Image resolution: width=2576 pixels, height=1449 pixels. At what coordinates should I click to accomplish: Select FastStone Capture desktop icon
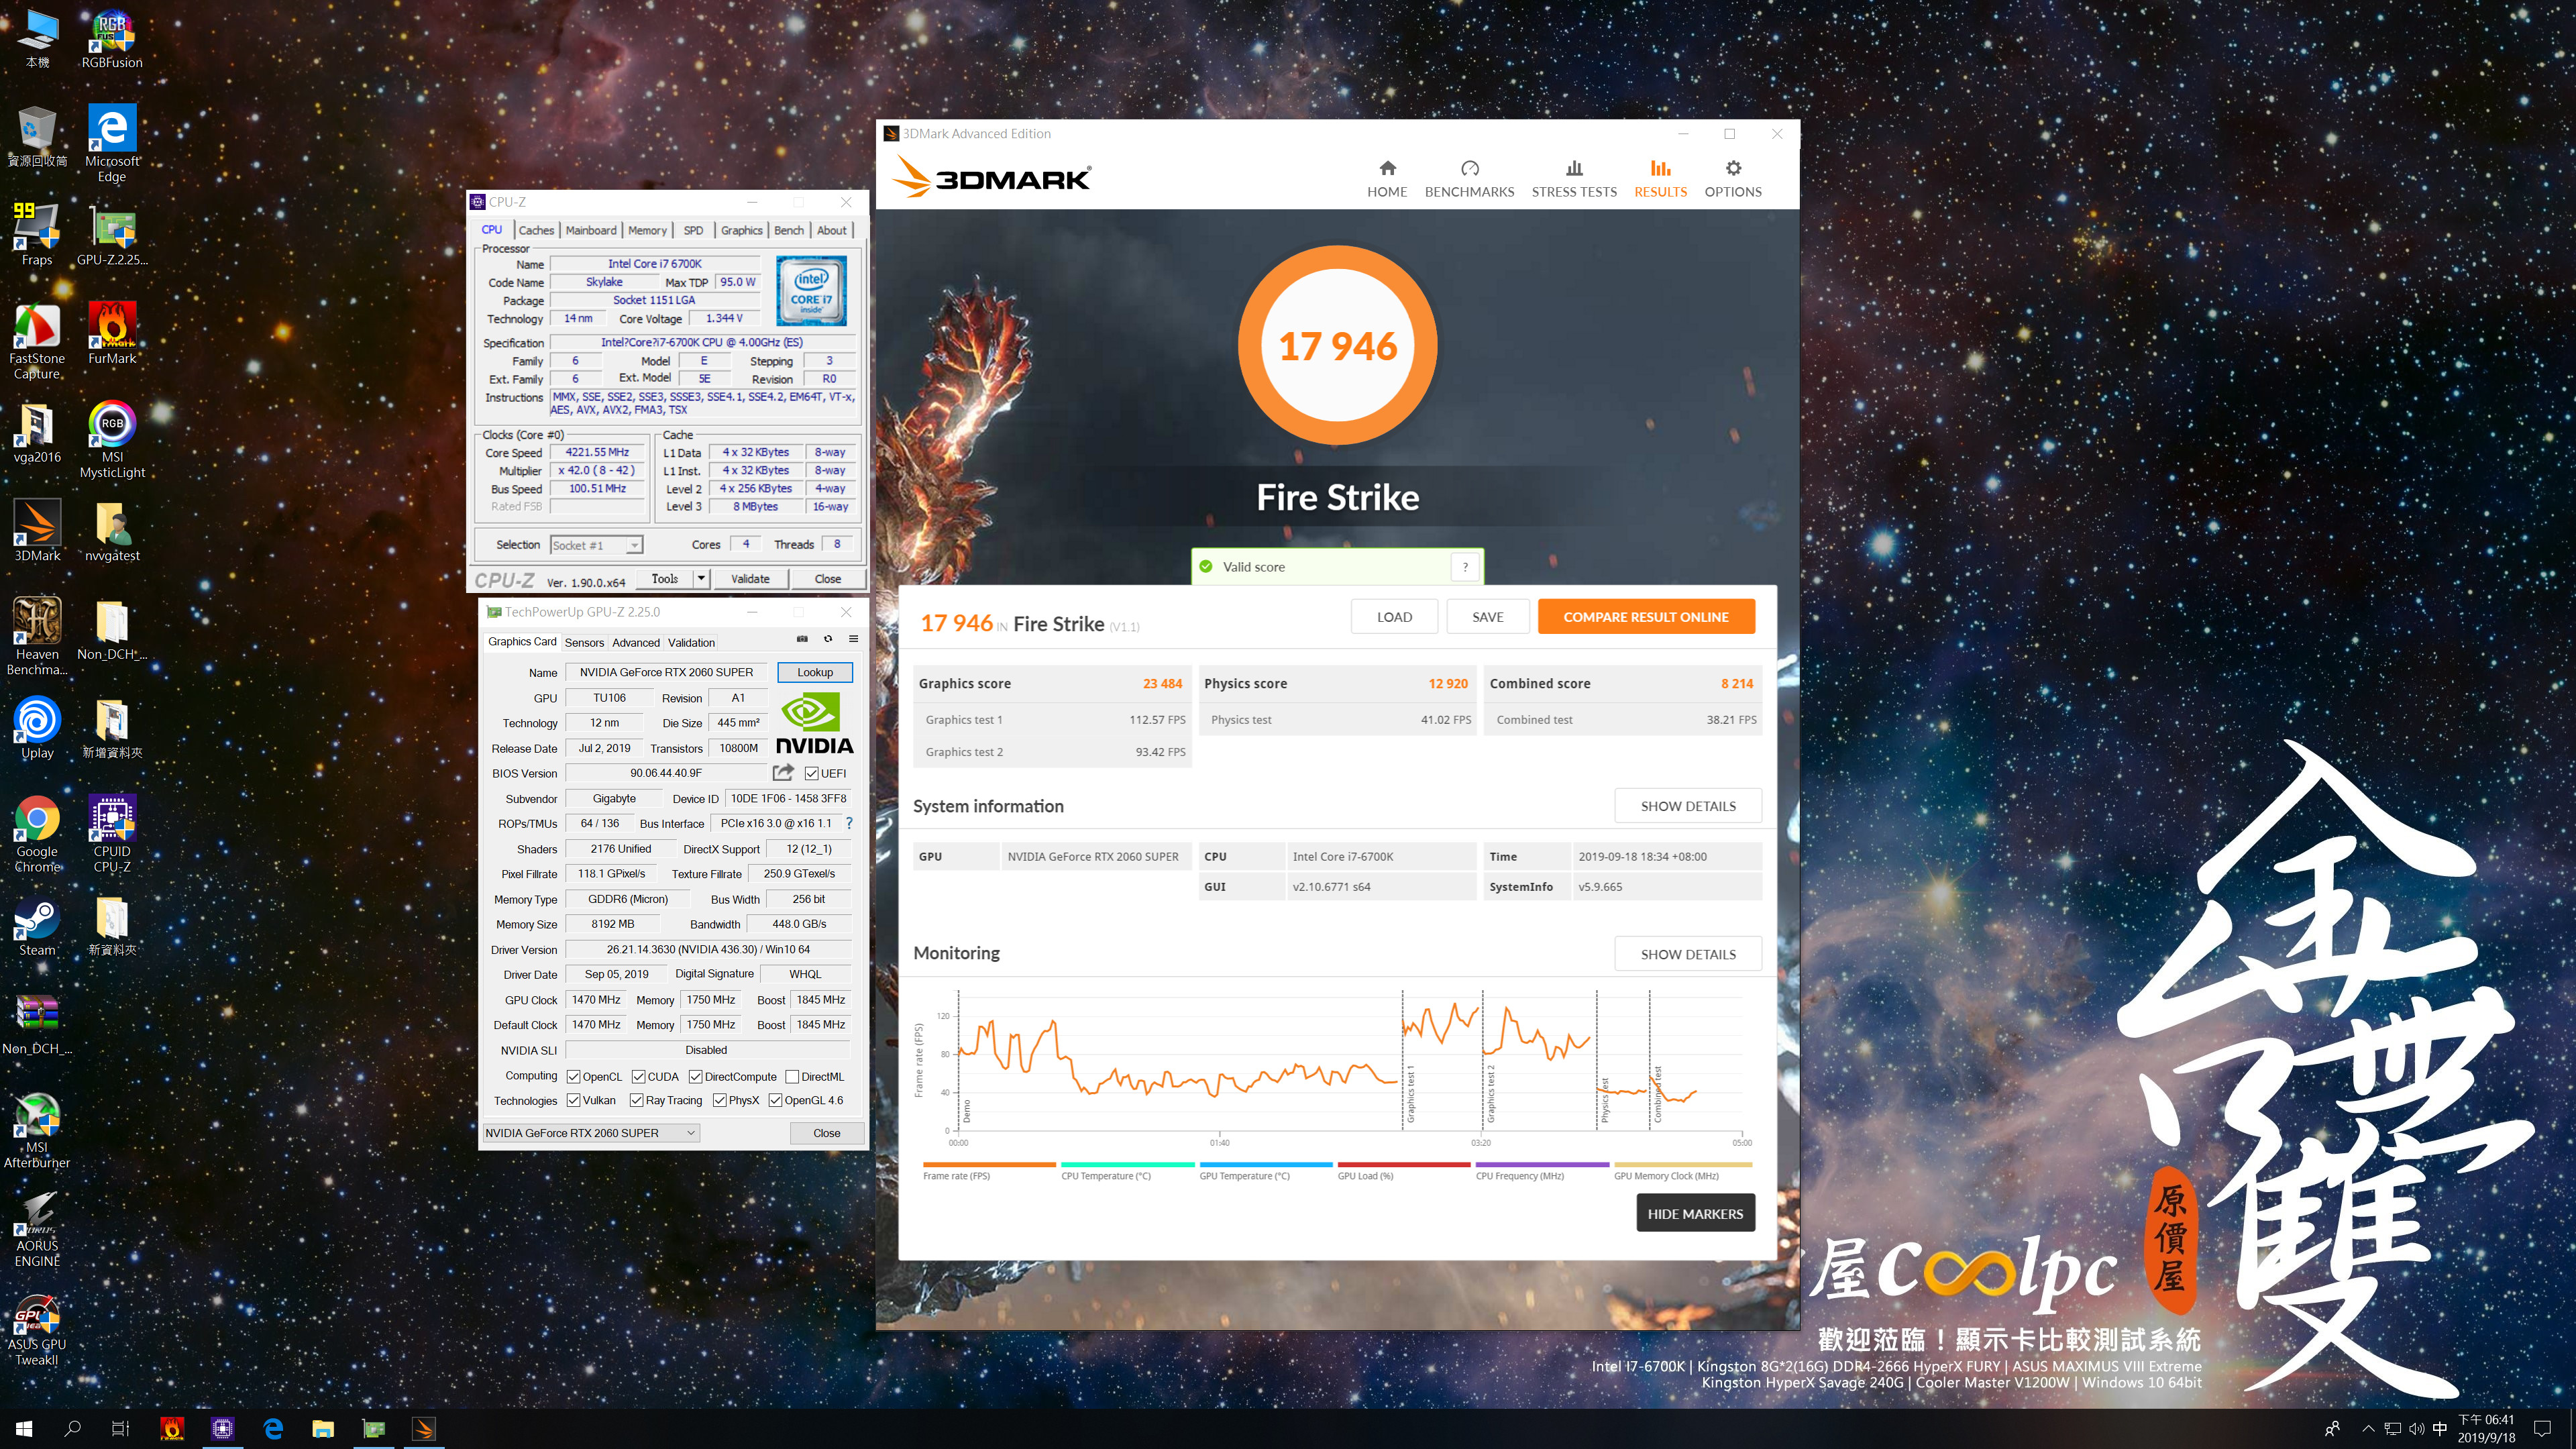tap(37, 340)
